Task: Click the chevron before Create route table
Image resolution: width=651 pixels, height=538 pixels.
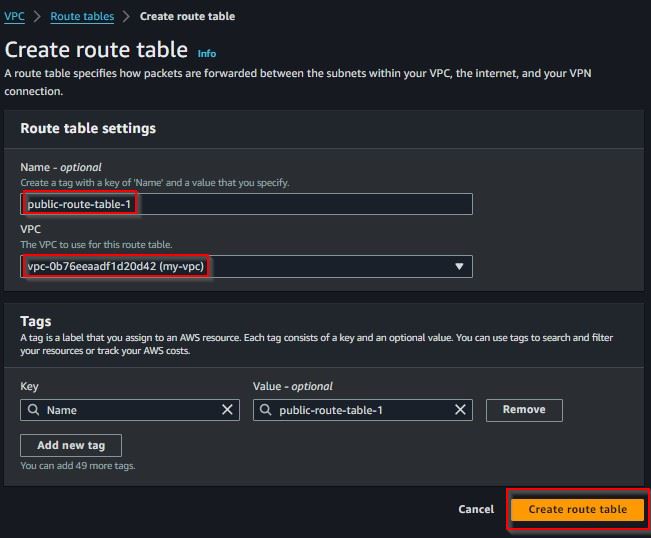Action: [126, 17]
